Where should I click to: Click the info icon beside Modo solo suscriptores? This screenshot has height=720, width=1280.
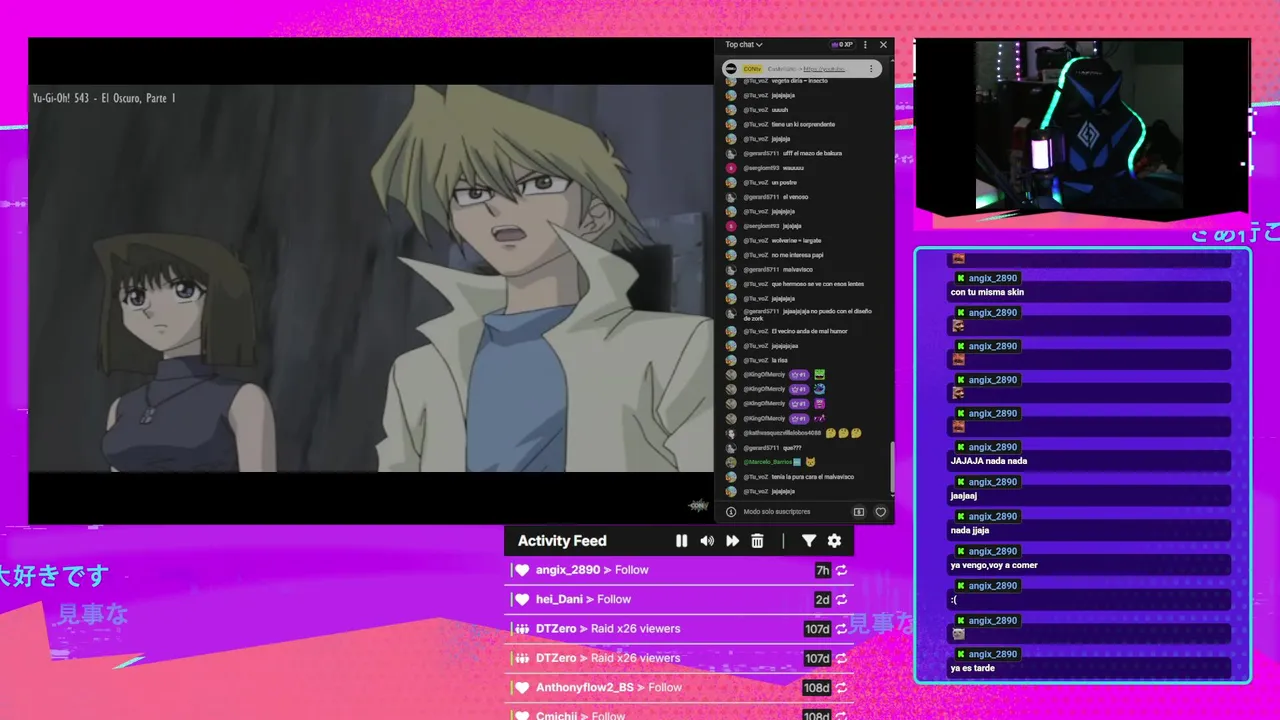tap(731, 512)
